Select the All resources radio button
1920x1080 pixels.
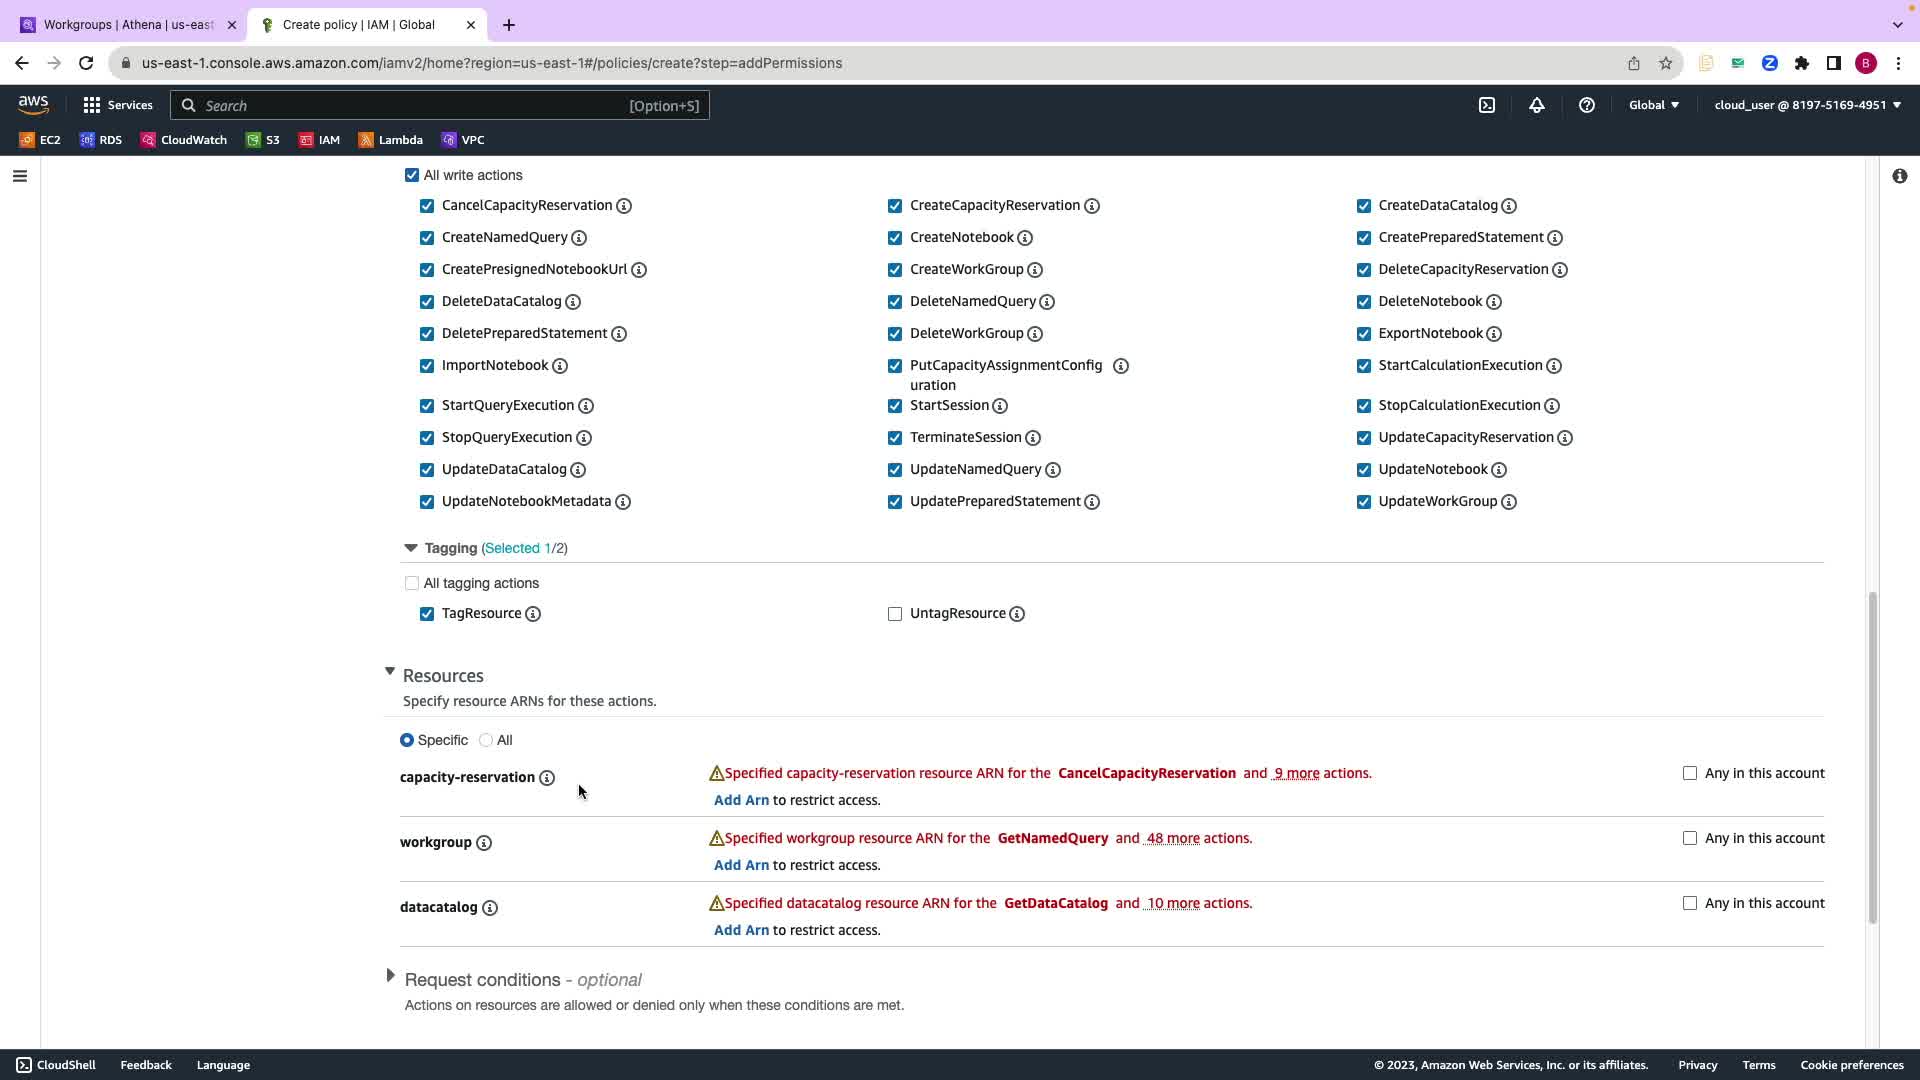pyautogui.click(x=486, y=740)
